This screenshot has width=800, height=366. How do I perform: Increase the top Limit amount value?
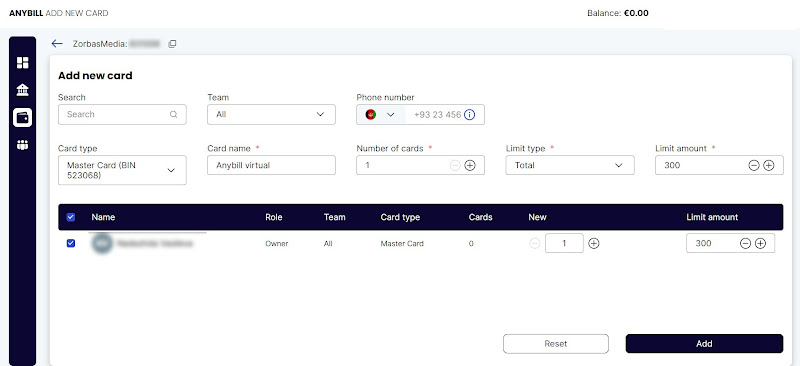point(769,165)
